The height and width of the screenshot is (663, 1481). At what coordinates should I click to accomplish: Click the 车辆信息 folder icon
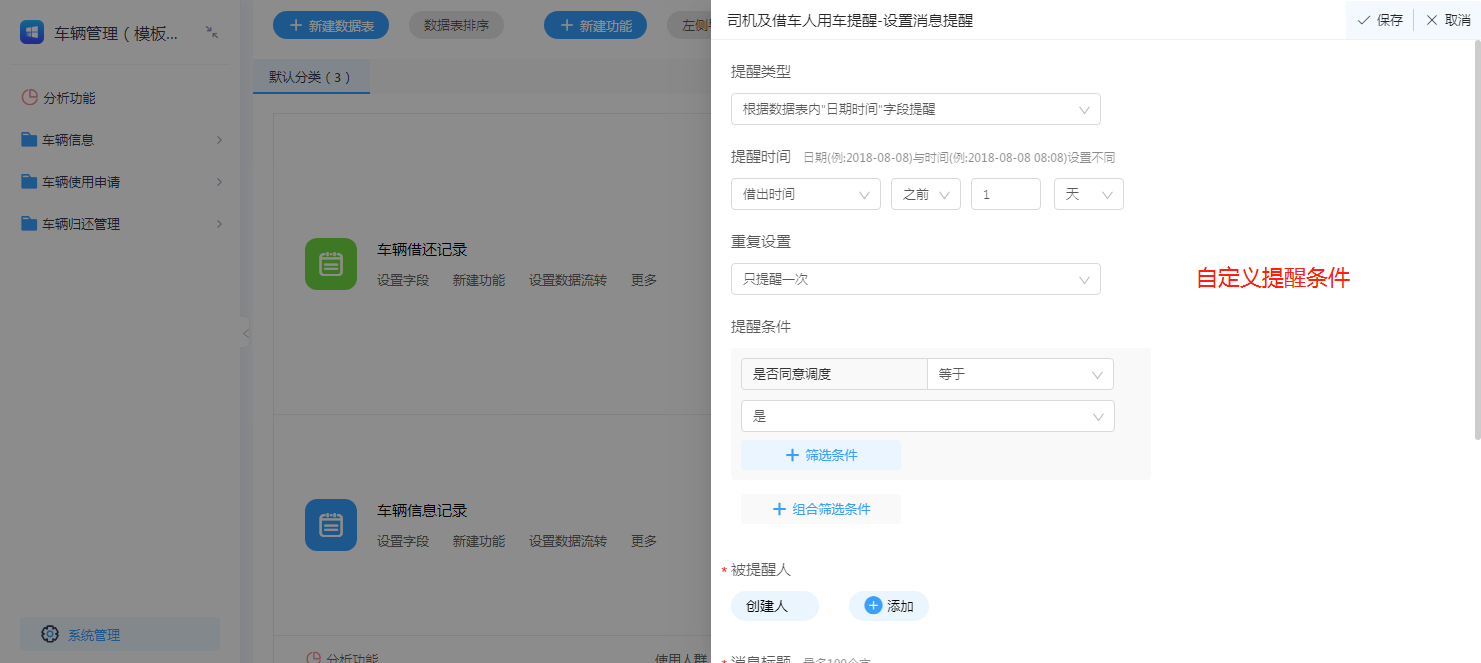click(x=29, y=140)
